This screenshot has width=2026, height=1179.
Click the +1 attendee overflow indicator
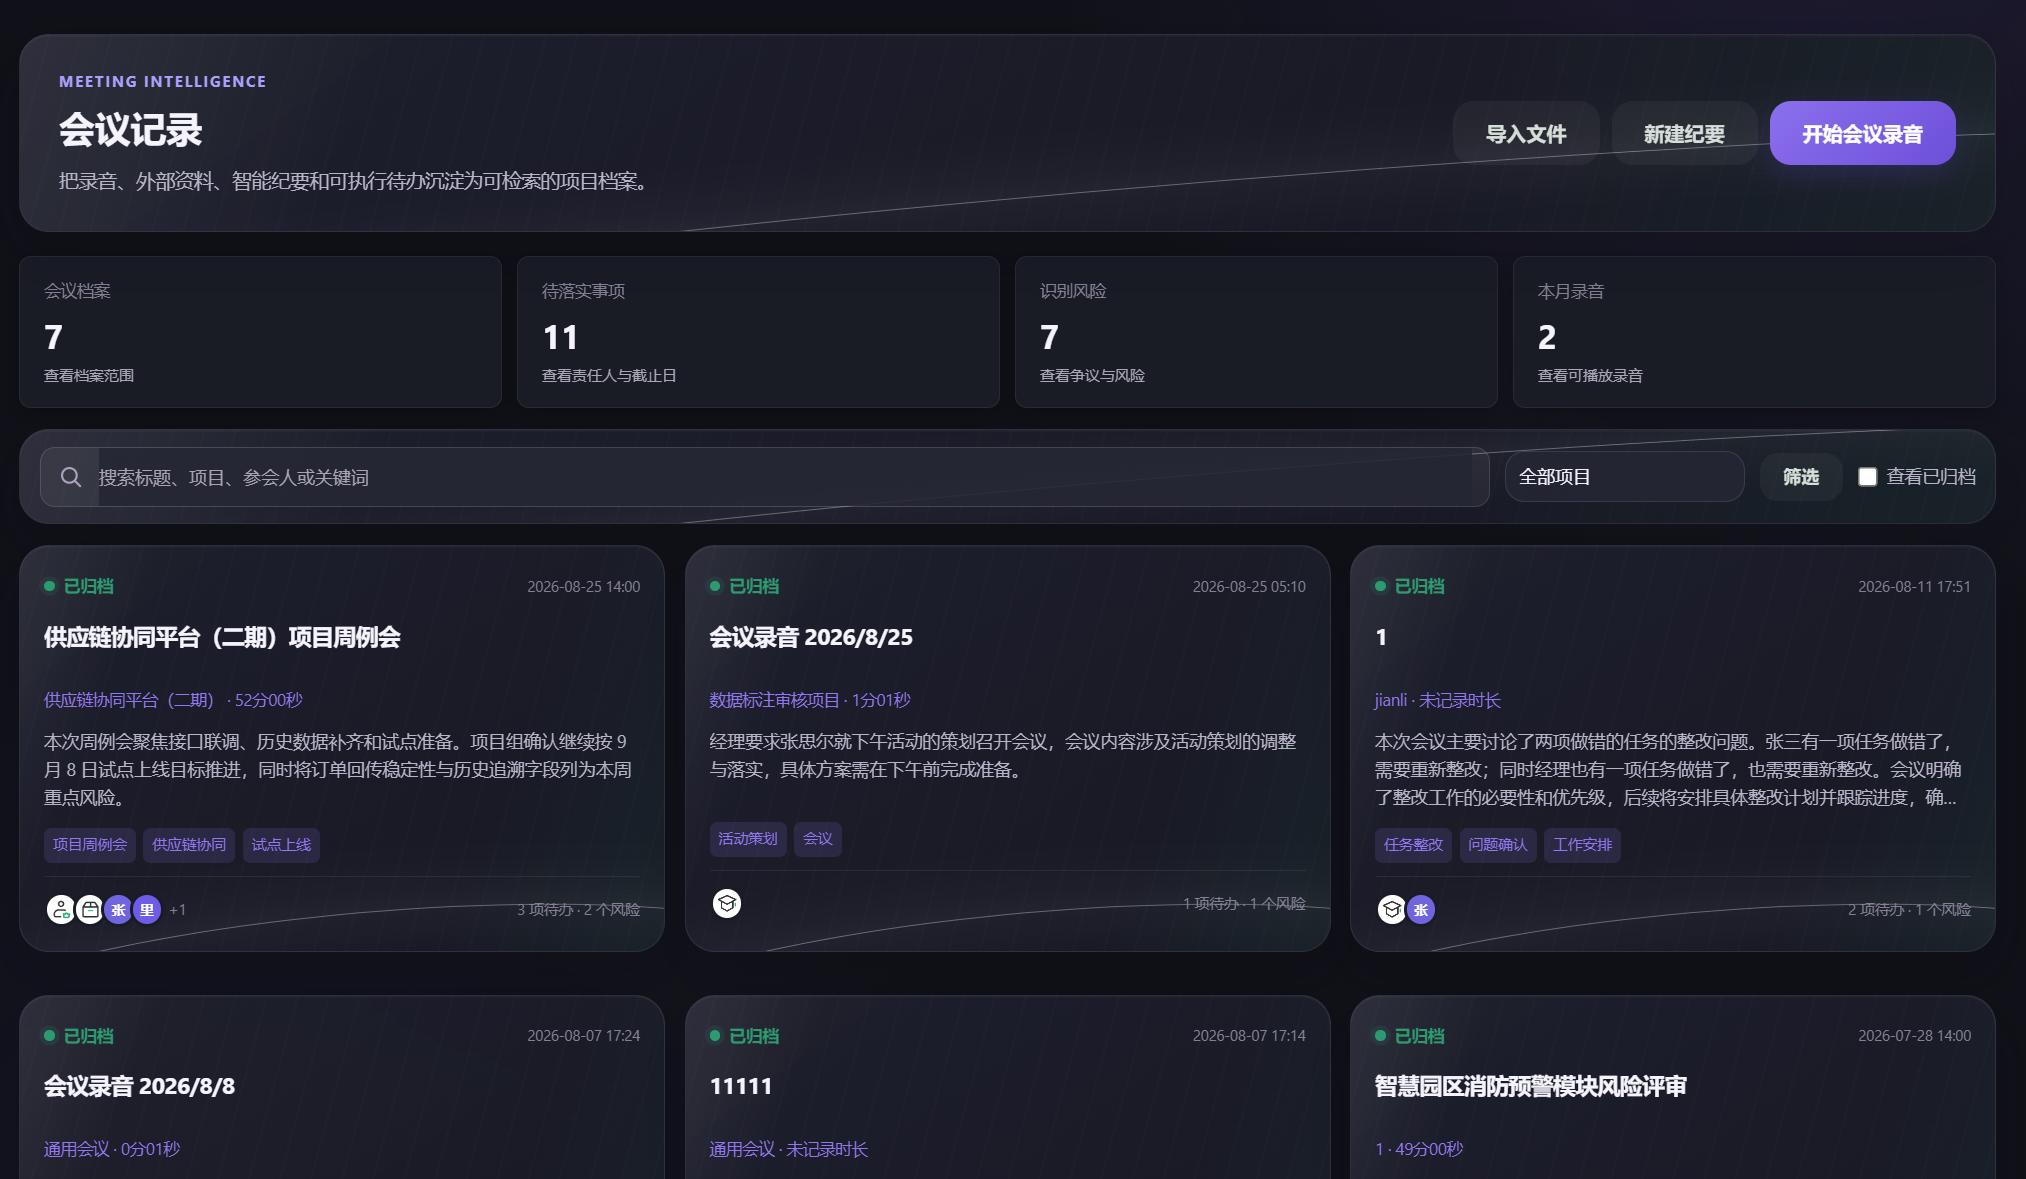pos(178,910)
